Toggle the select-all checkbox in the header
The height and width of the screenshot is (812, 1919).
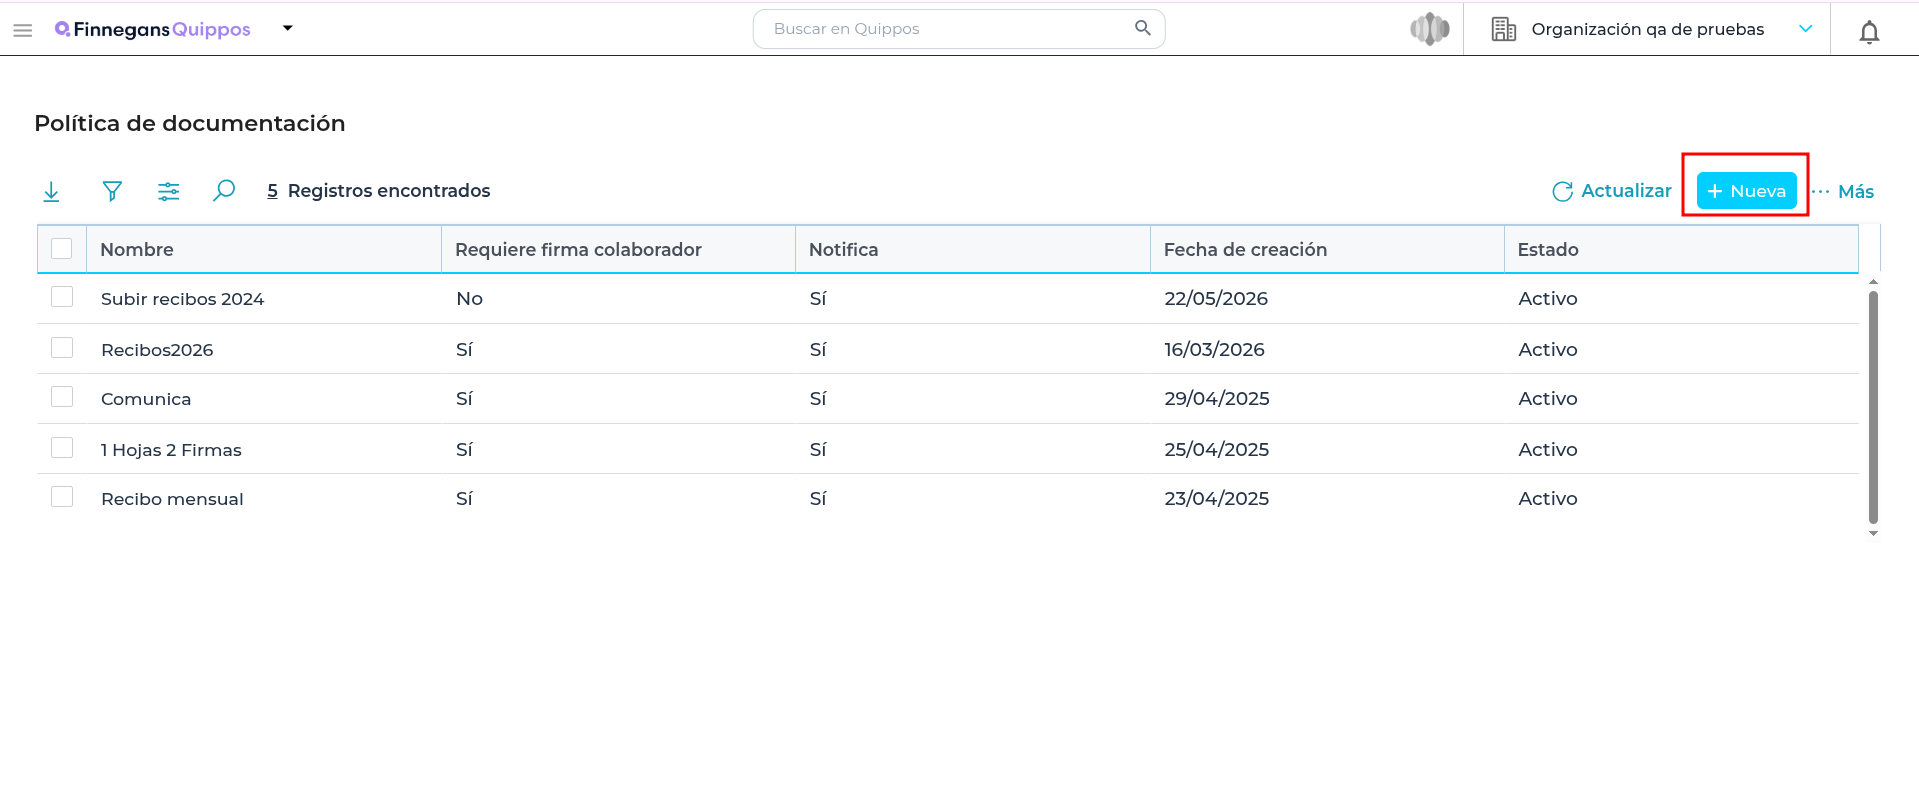[62, 248]
